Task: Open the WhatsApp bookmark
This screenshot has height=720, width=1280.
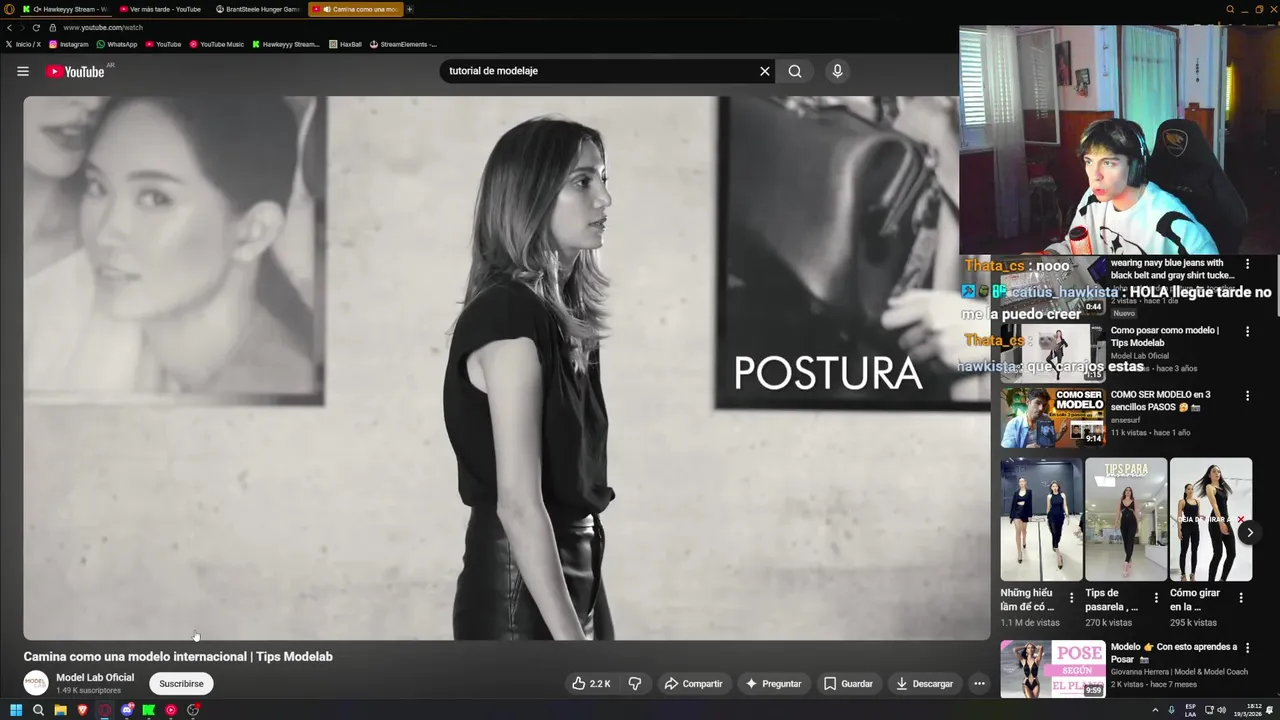Action: pos(117,44)
